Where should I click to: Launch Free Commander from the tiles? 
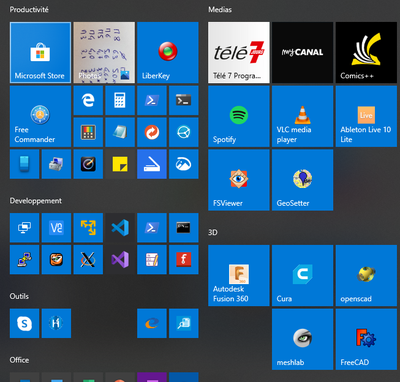click(40, 116)
